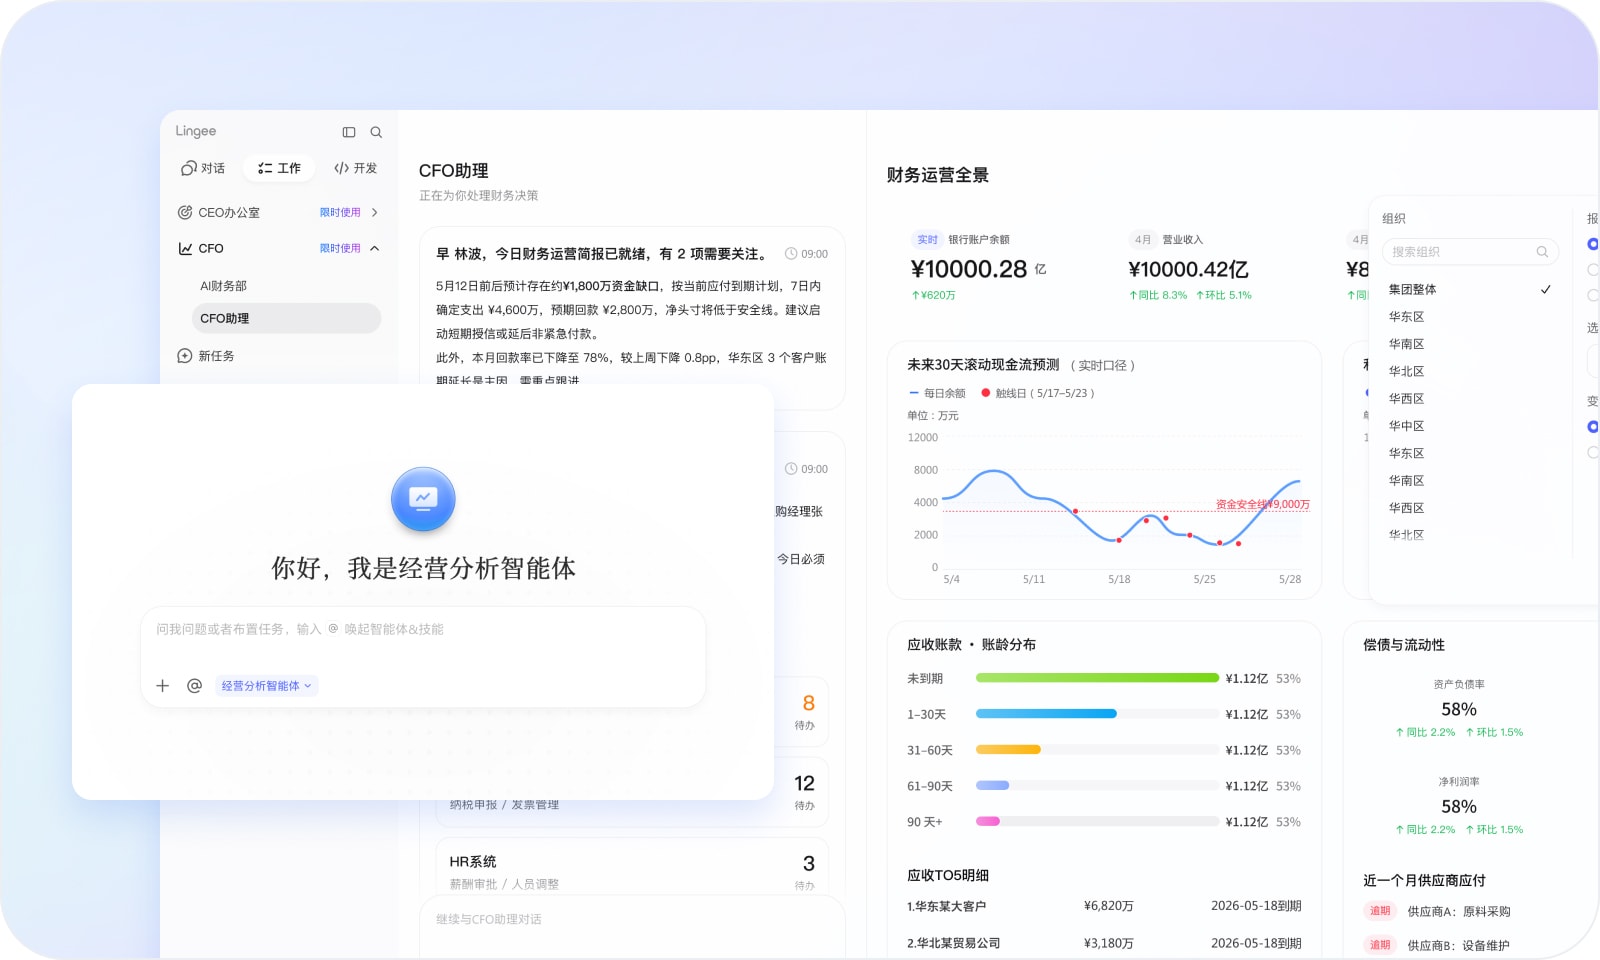The width and height of the screenshot is (1600, 960).
Task: Open the HR系统 card
Action: pyautogui.click(x=632, y=868)
